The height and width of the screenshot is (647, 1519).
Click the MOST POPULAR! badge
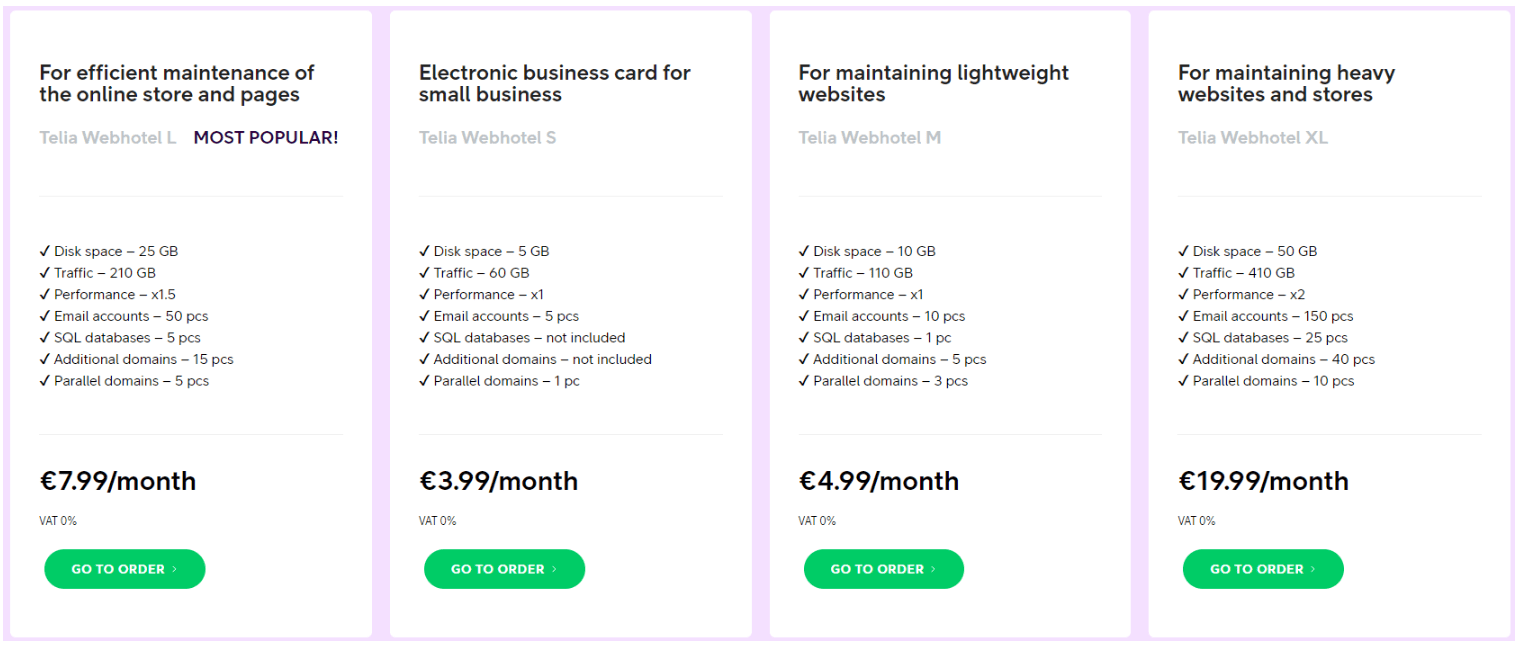266,138
